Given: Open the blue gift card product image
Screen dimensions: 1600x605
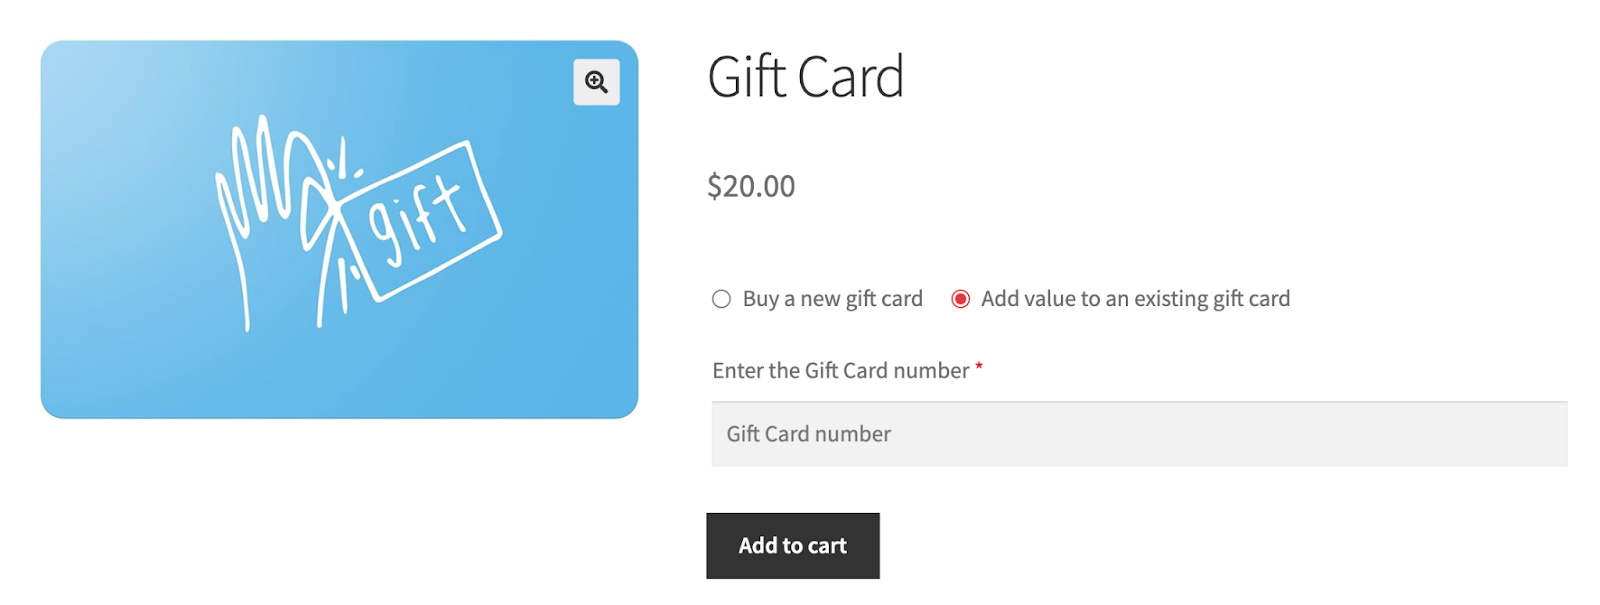Looking at the screenshot, I should click(x=339, y=229).
